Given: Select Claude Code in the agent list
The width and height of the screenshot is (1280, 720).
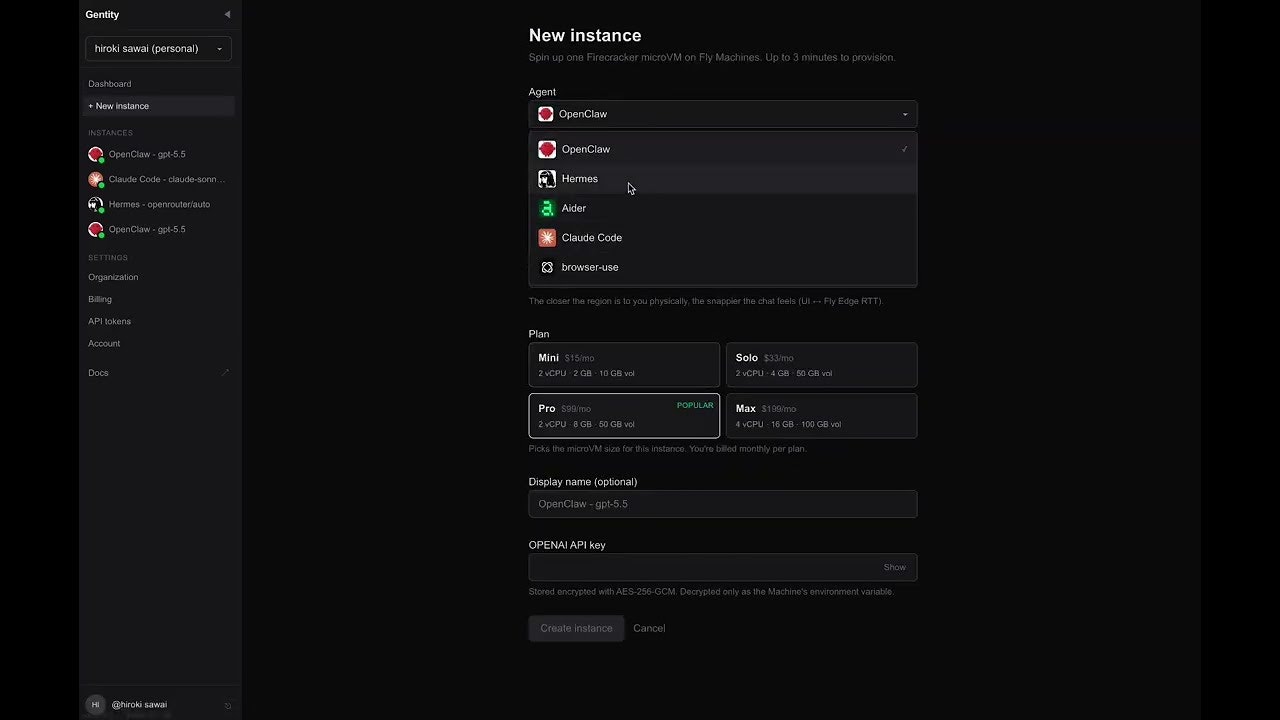Looking at the screenshot, I should click(x=723, y=238).
